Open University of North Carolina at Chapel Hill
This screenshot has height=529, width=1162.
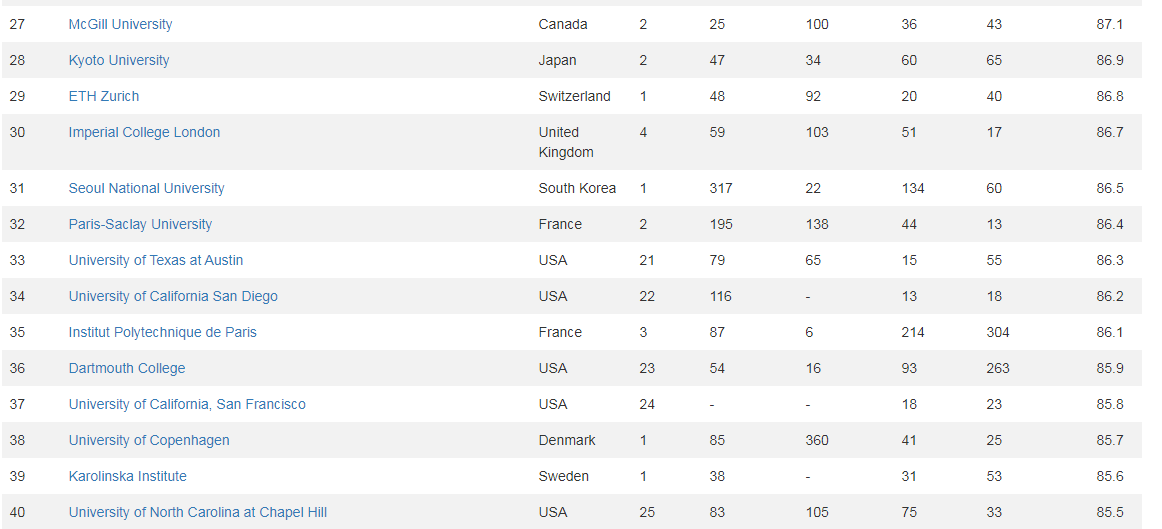pos(197,512)
